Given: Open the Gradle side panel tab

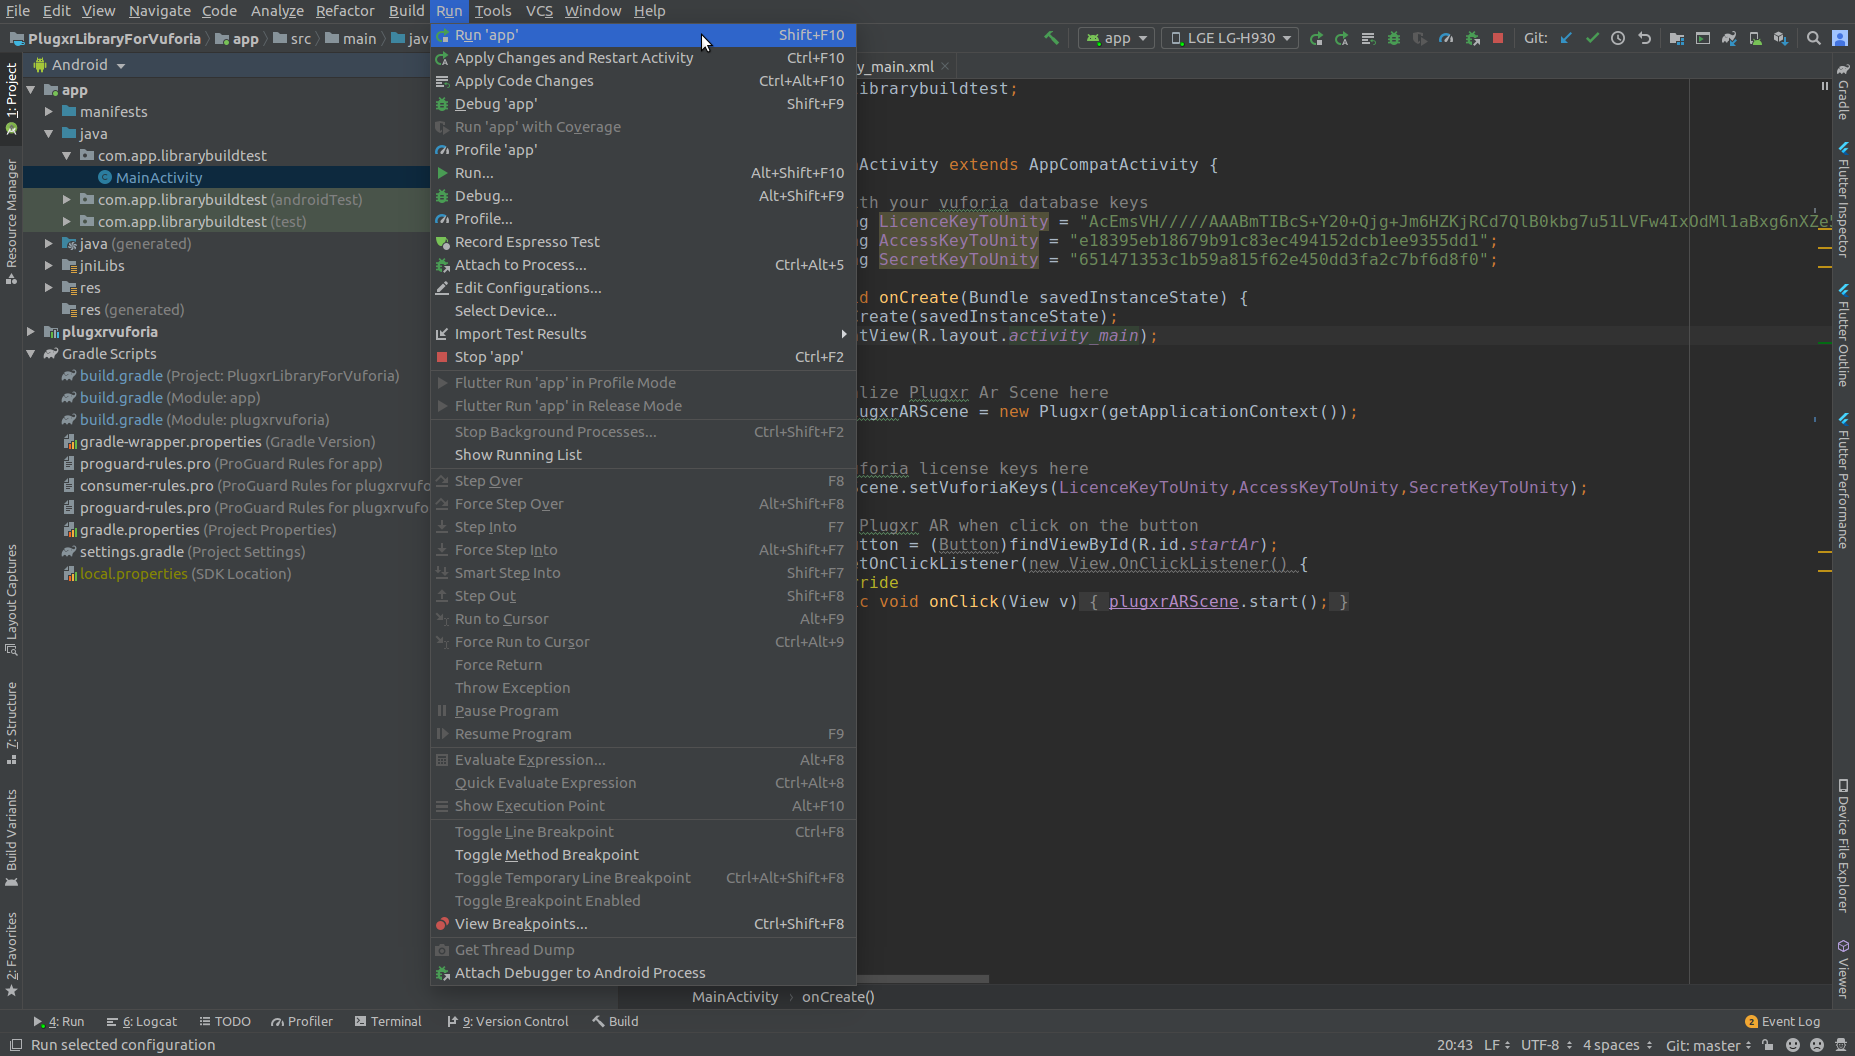Looking at the screenshot, I should click(1843, 91).
